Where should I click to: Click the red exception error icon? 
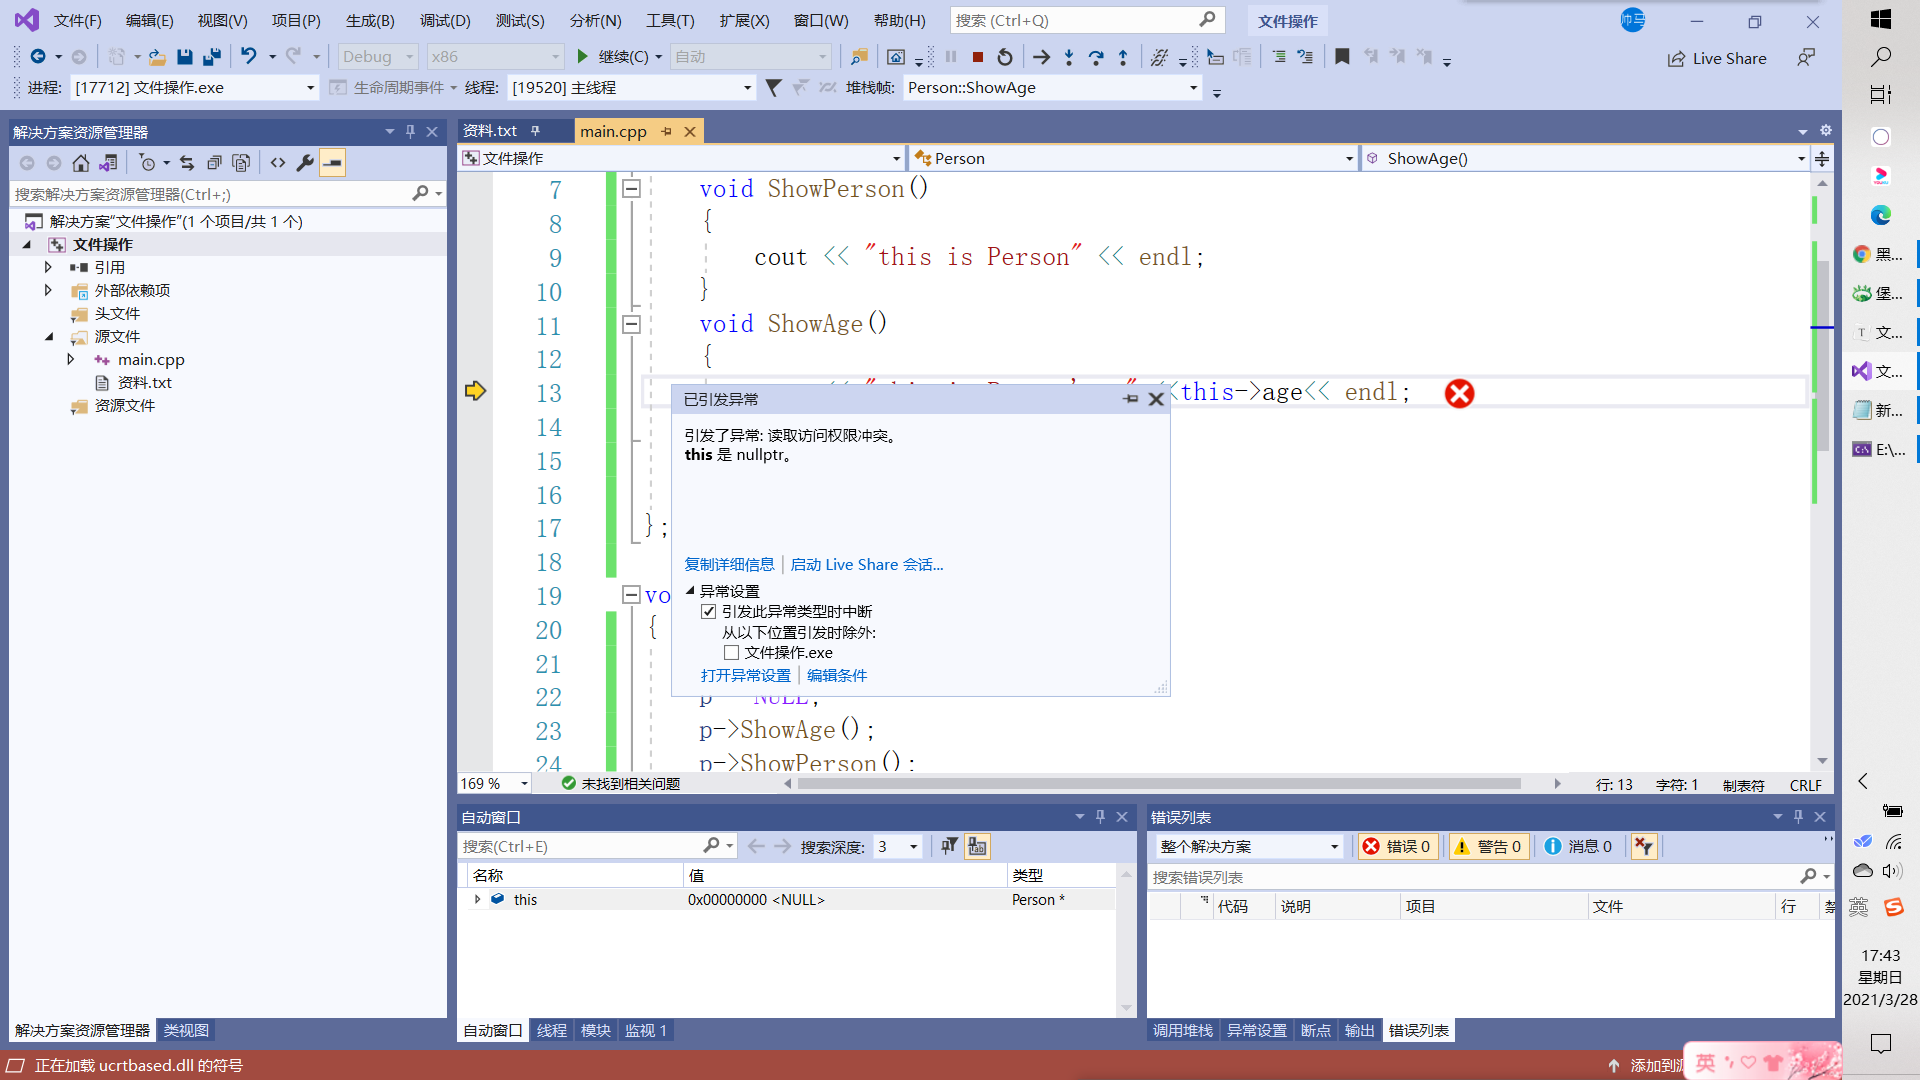1459,393
